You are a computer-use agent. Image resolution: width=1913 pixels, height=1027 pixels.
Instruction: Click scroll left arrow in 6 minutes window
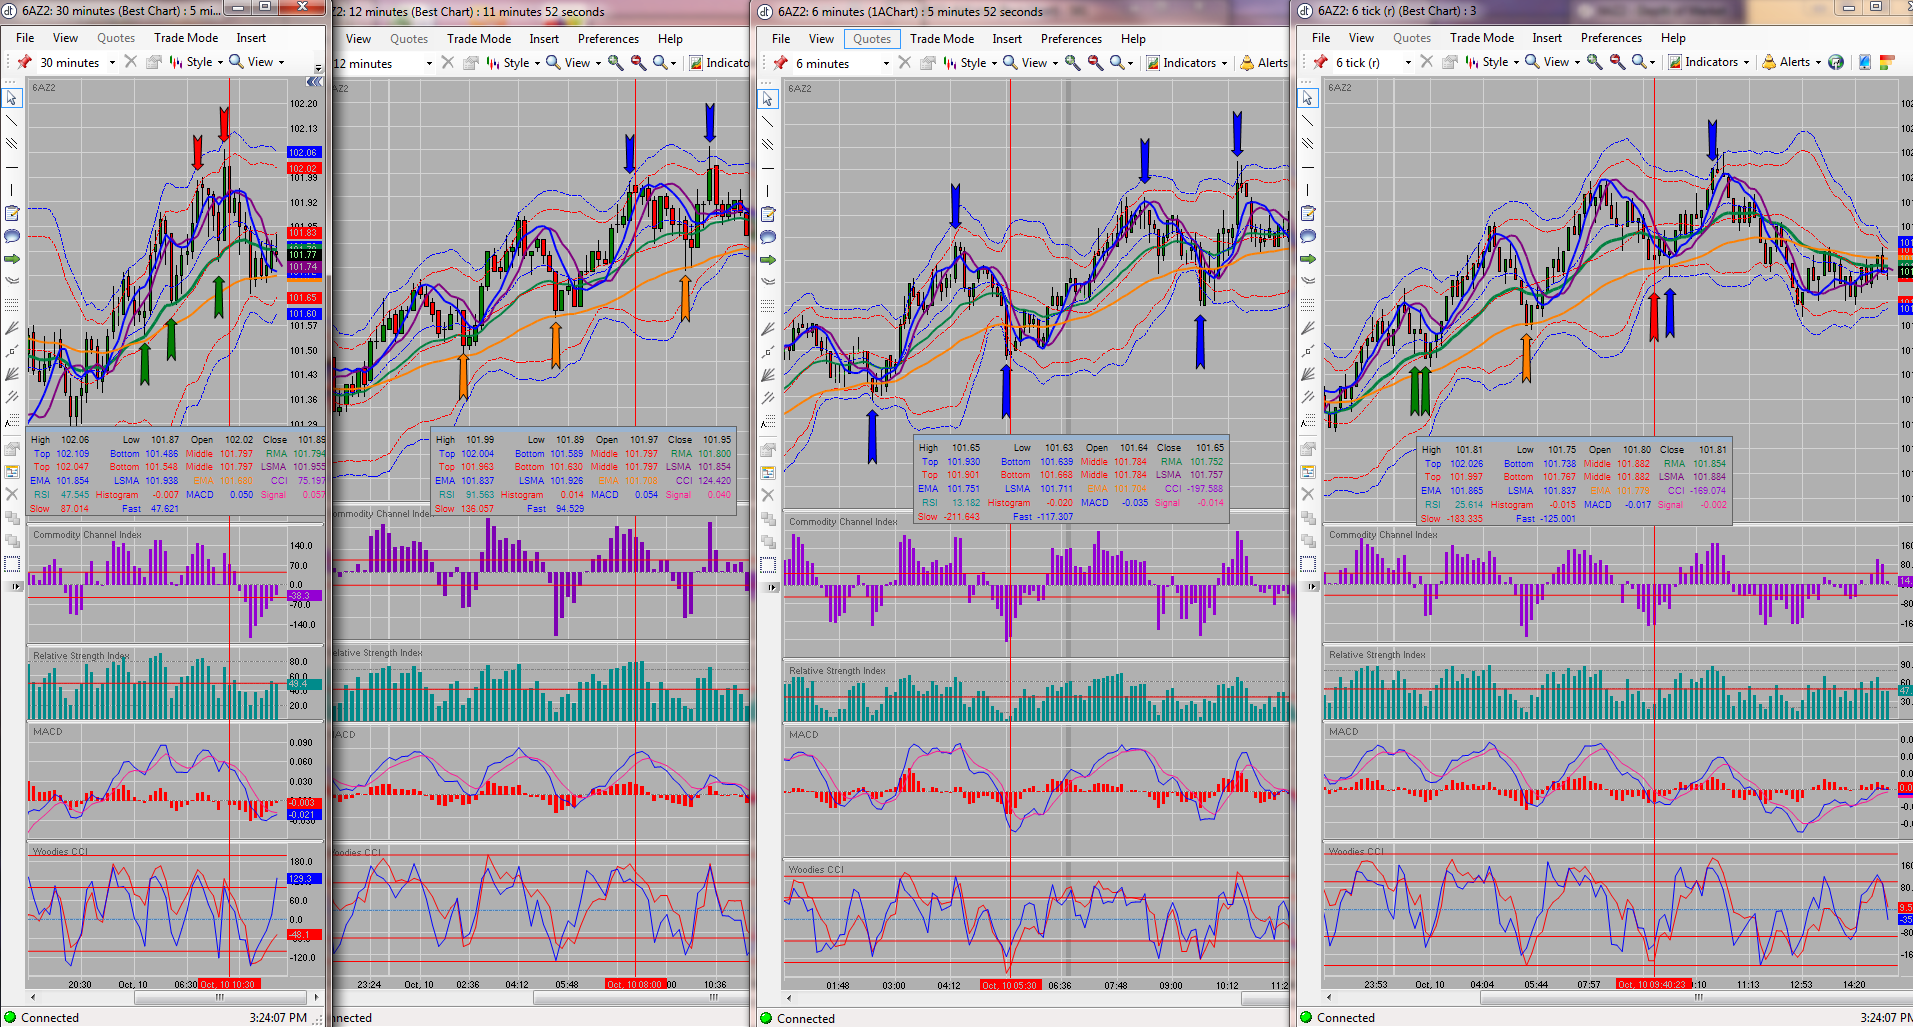tap(789, 998)
